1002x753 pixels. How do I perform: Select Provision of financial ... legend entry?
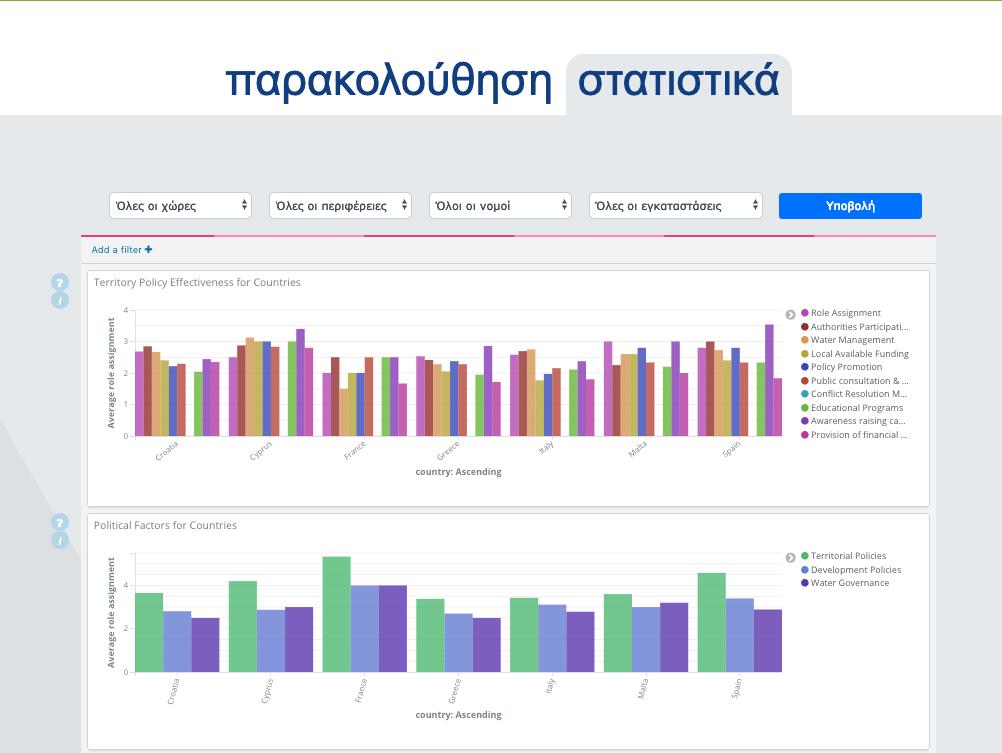854,435
